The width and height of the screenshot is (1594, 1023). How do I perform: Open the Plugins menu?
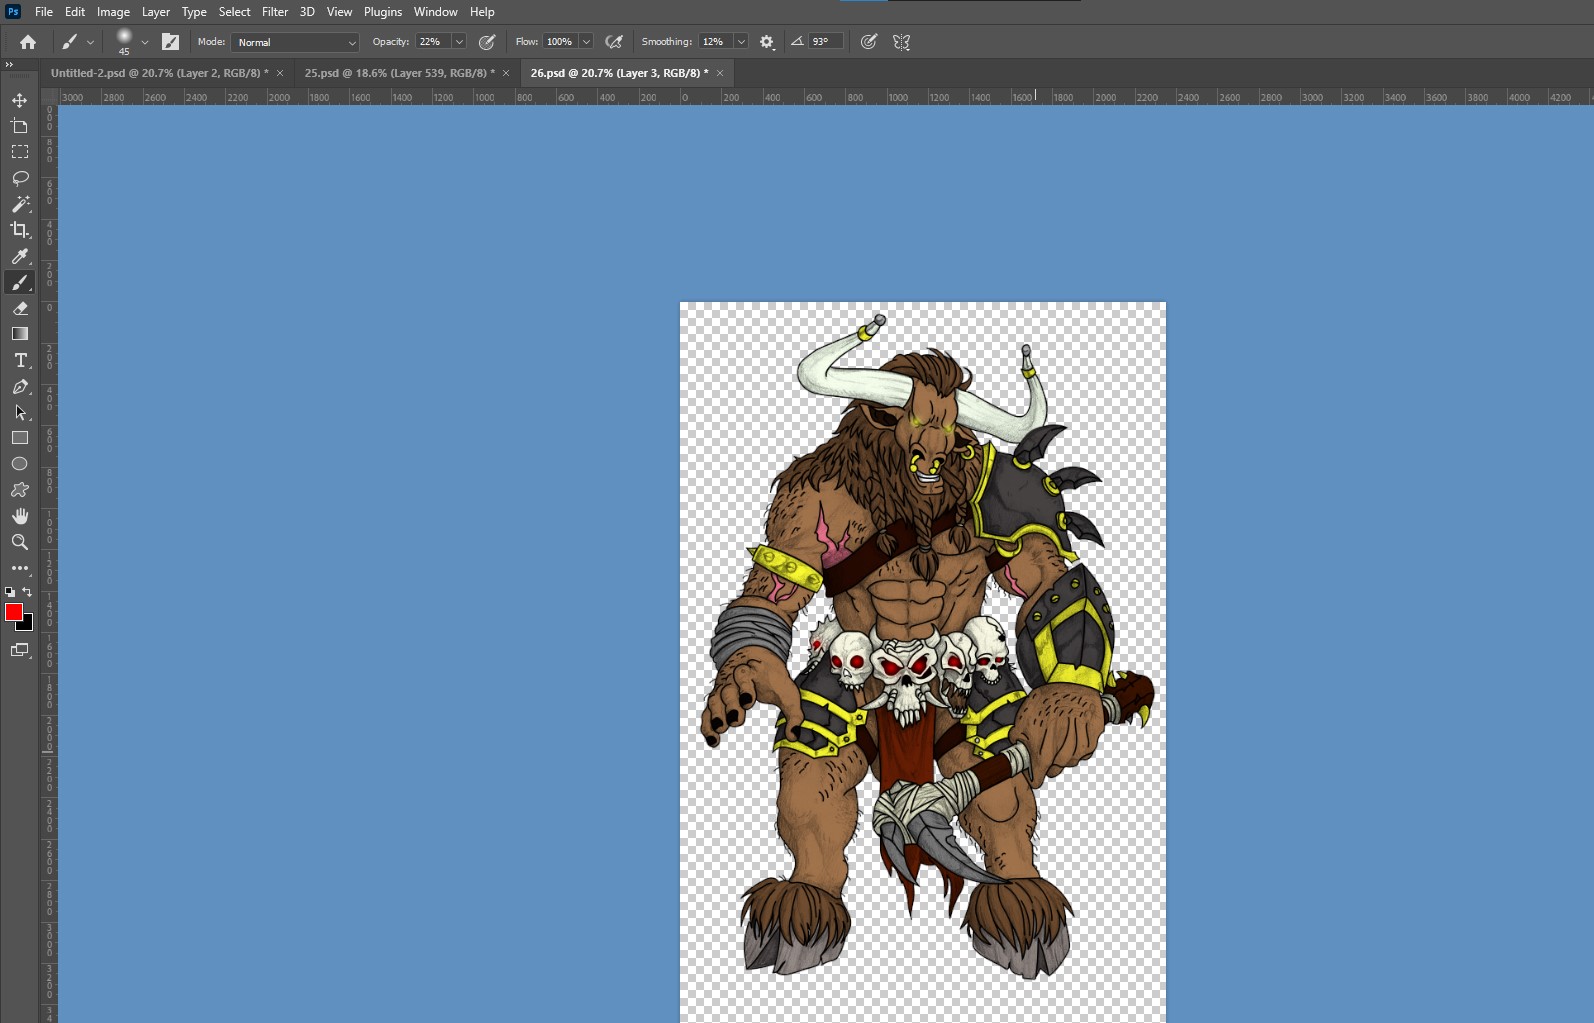(x=383, y=12)
